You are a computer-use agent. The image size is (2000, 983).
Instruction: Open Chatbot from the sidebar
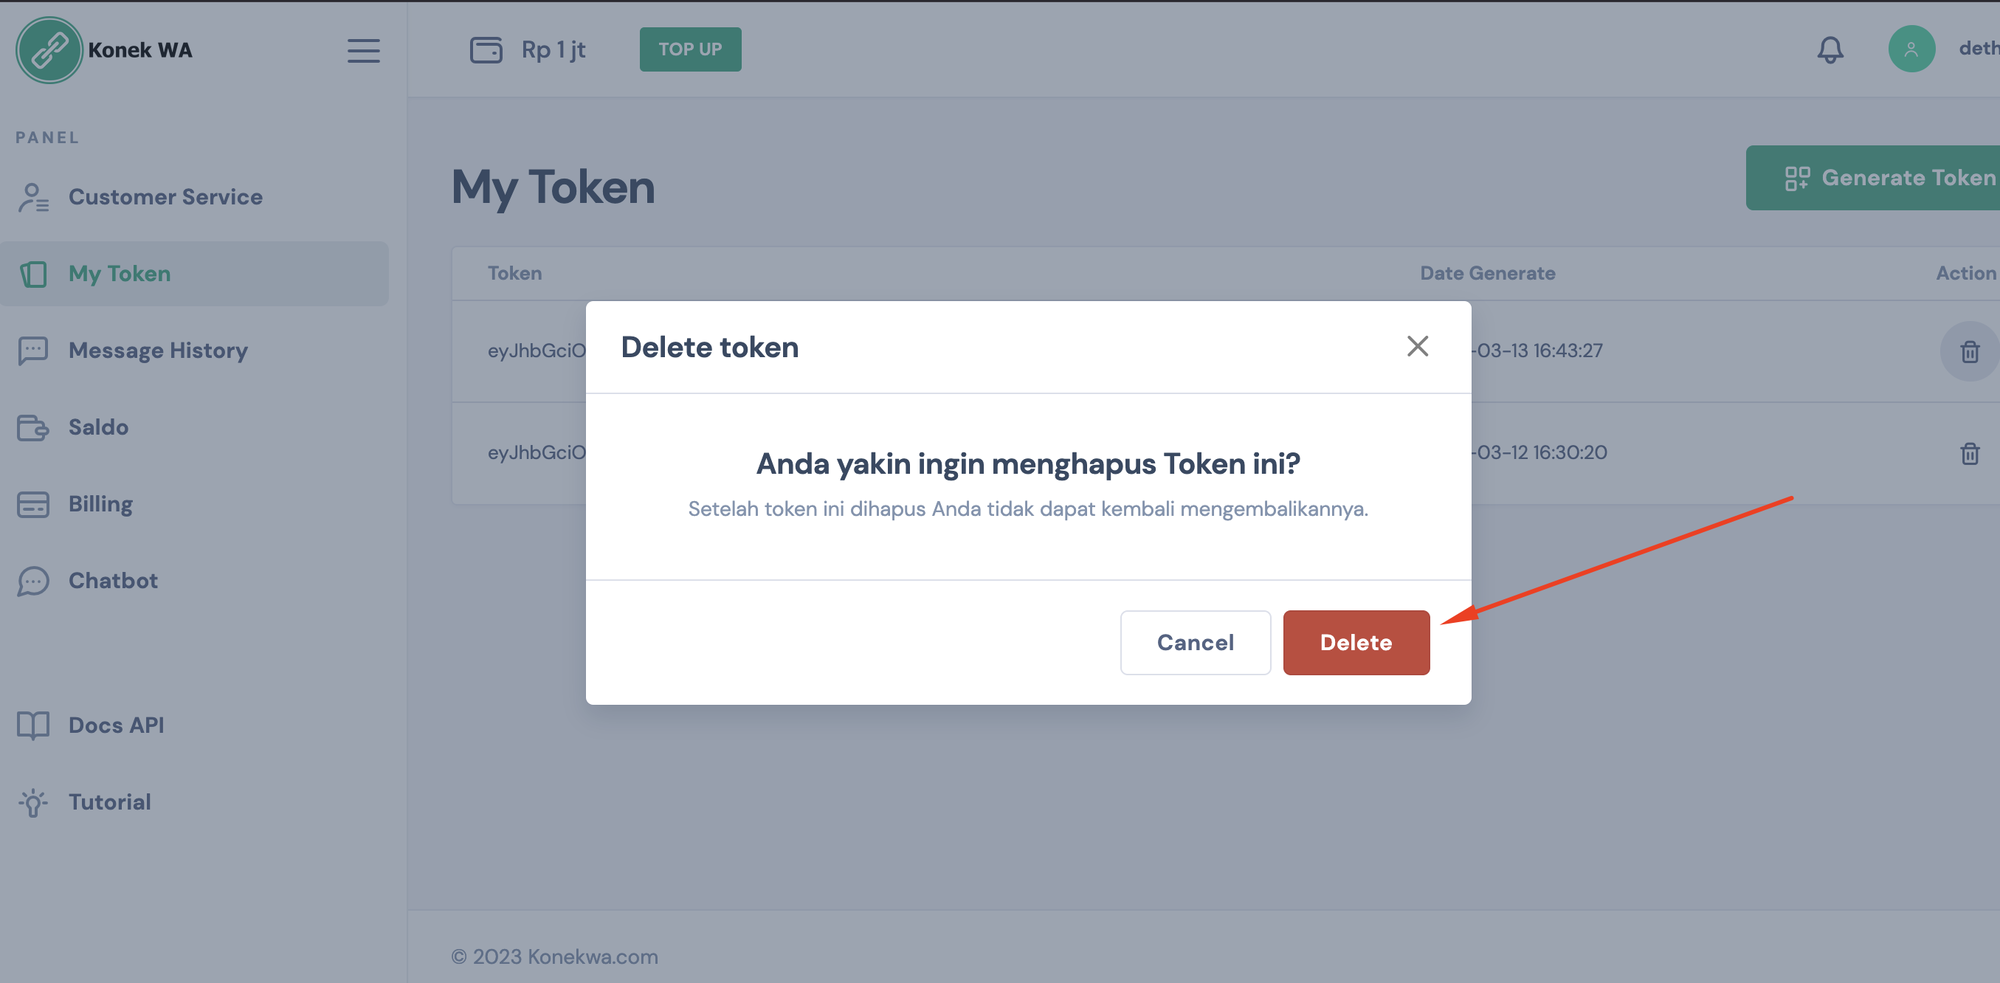(x=113, y=581)
